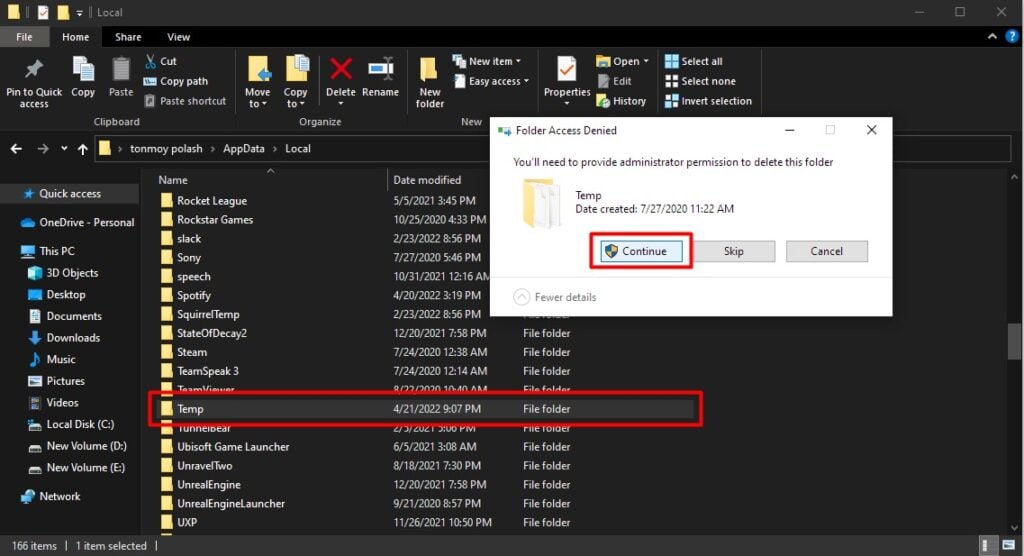Click AppData in the address breadcrumb

click(244, 148)
